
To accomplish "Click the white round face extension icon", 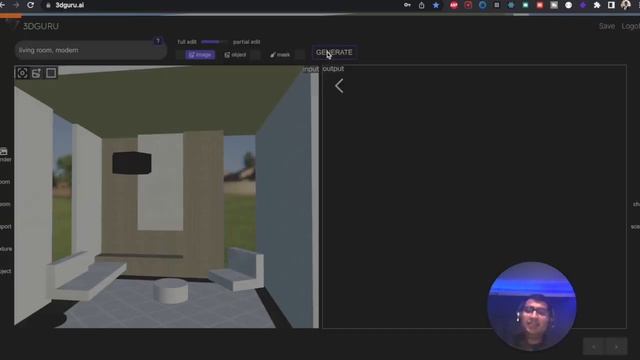I will (x=568, y=5).
